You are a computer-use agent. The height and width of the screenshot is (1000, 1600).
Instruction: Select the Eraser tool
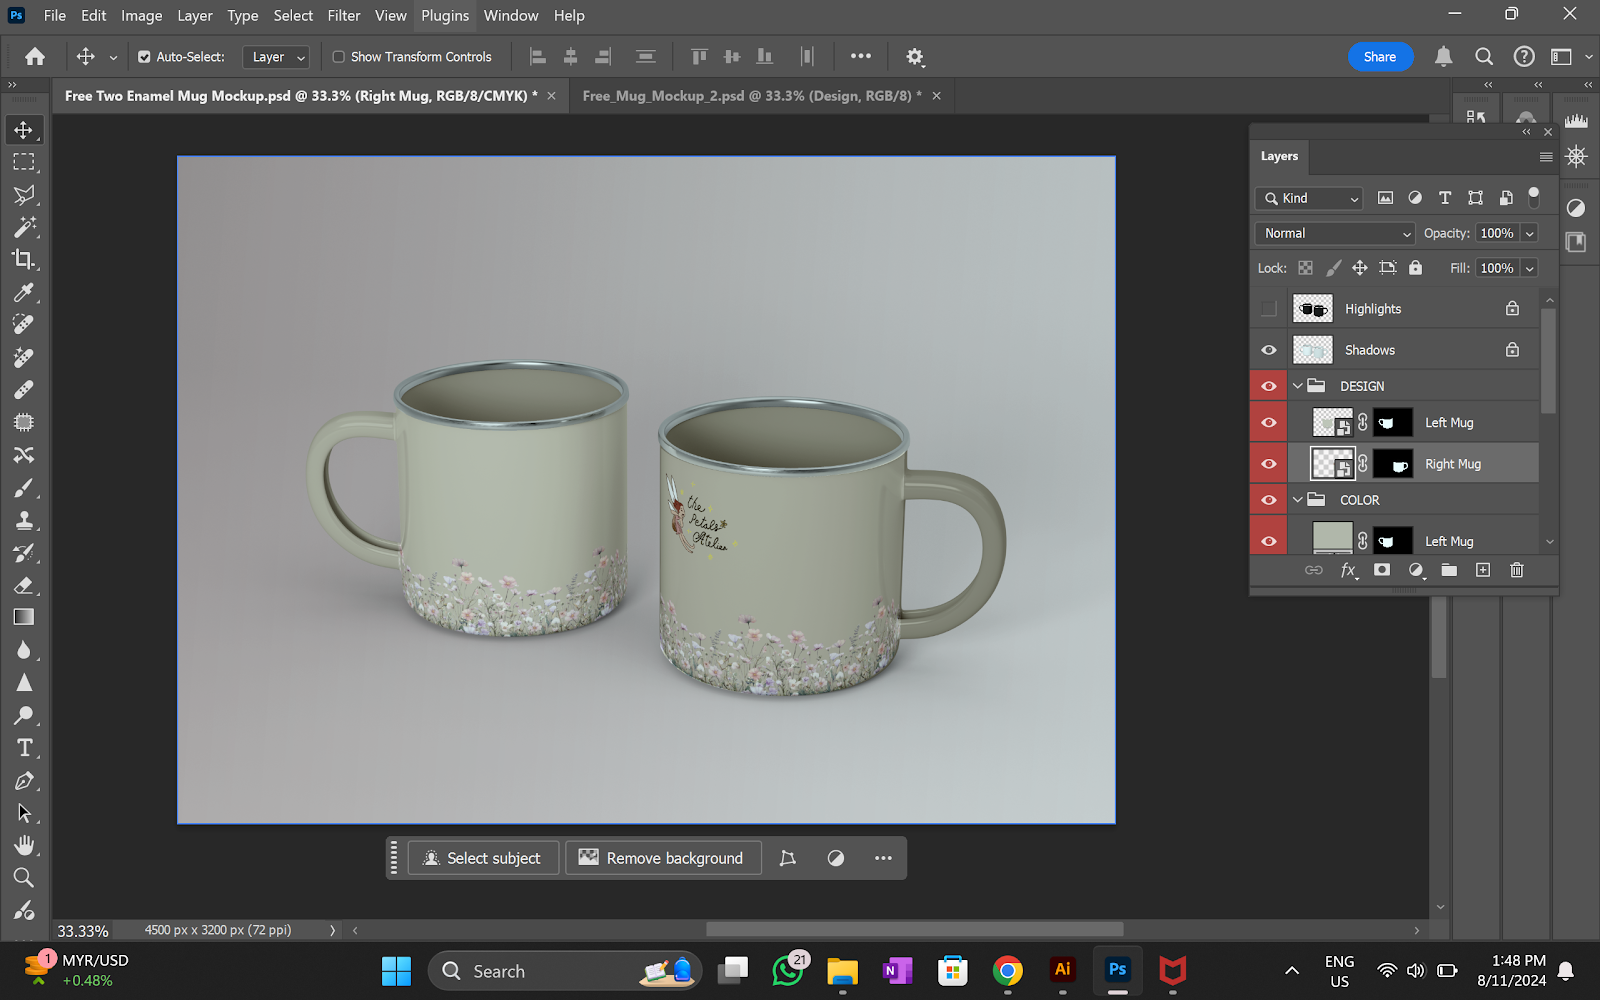click(x=24, y=586)
